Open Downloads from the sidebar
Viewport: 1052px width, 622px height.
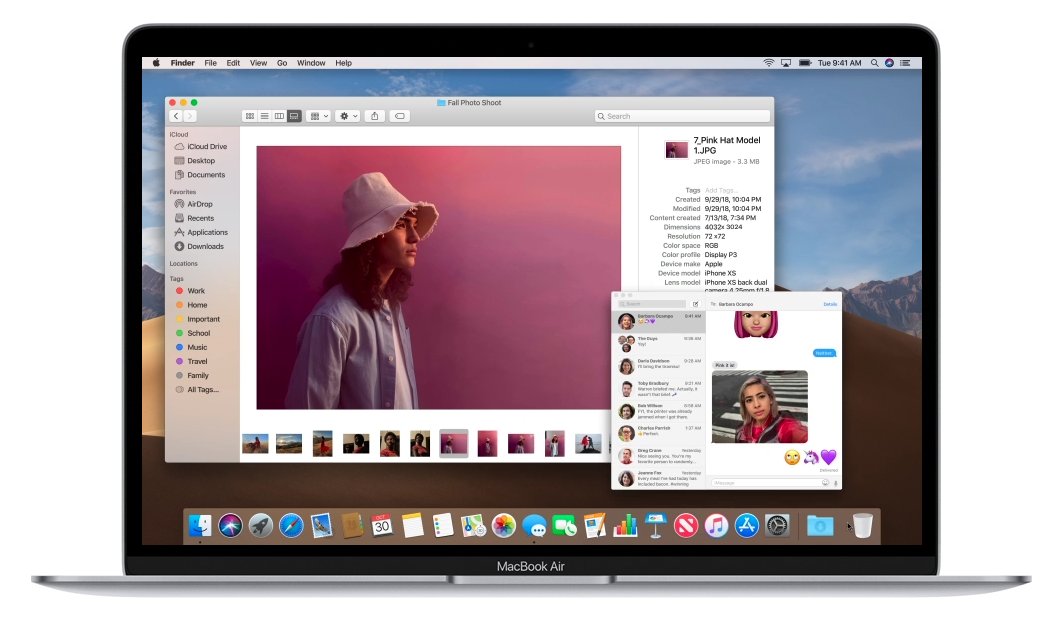click(x=201, y=246)
